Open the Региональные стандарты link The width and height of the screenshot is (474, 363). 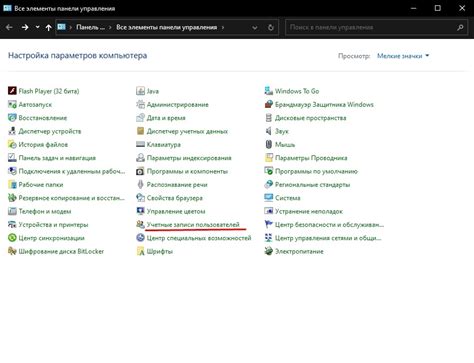click(312, 185)
